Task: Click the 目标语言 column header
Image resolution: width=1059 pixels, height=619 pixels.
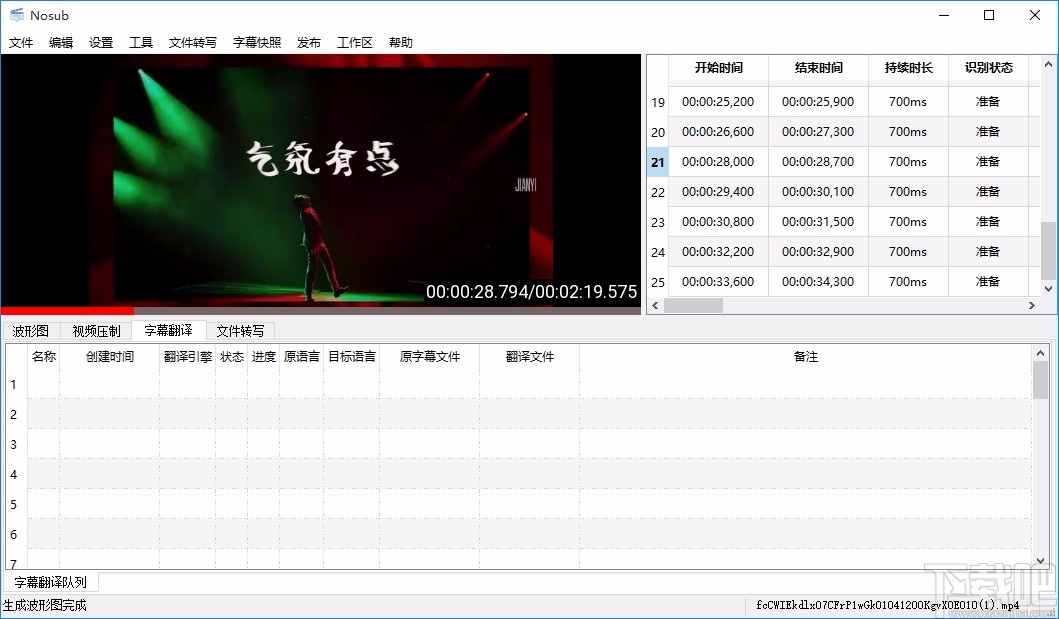Action: pos(352,356)
